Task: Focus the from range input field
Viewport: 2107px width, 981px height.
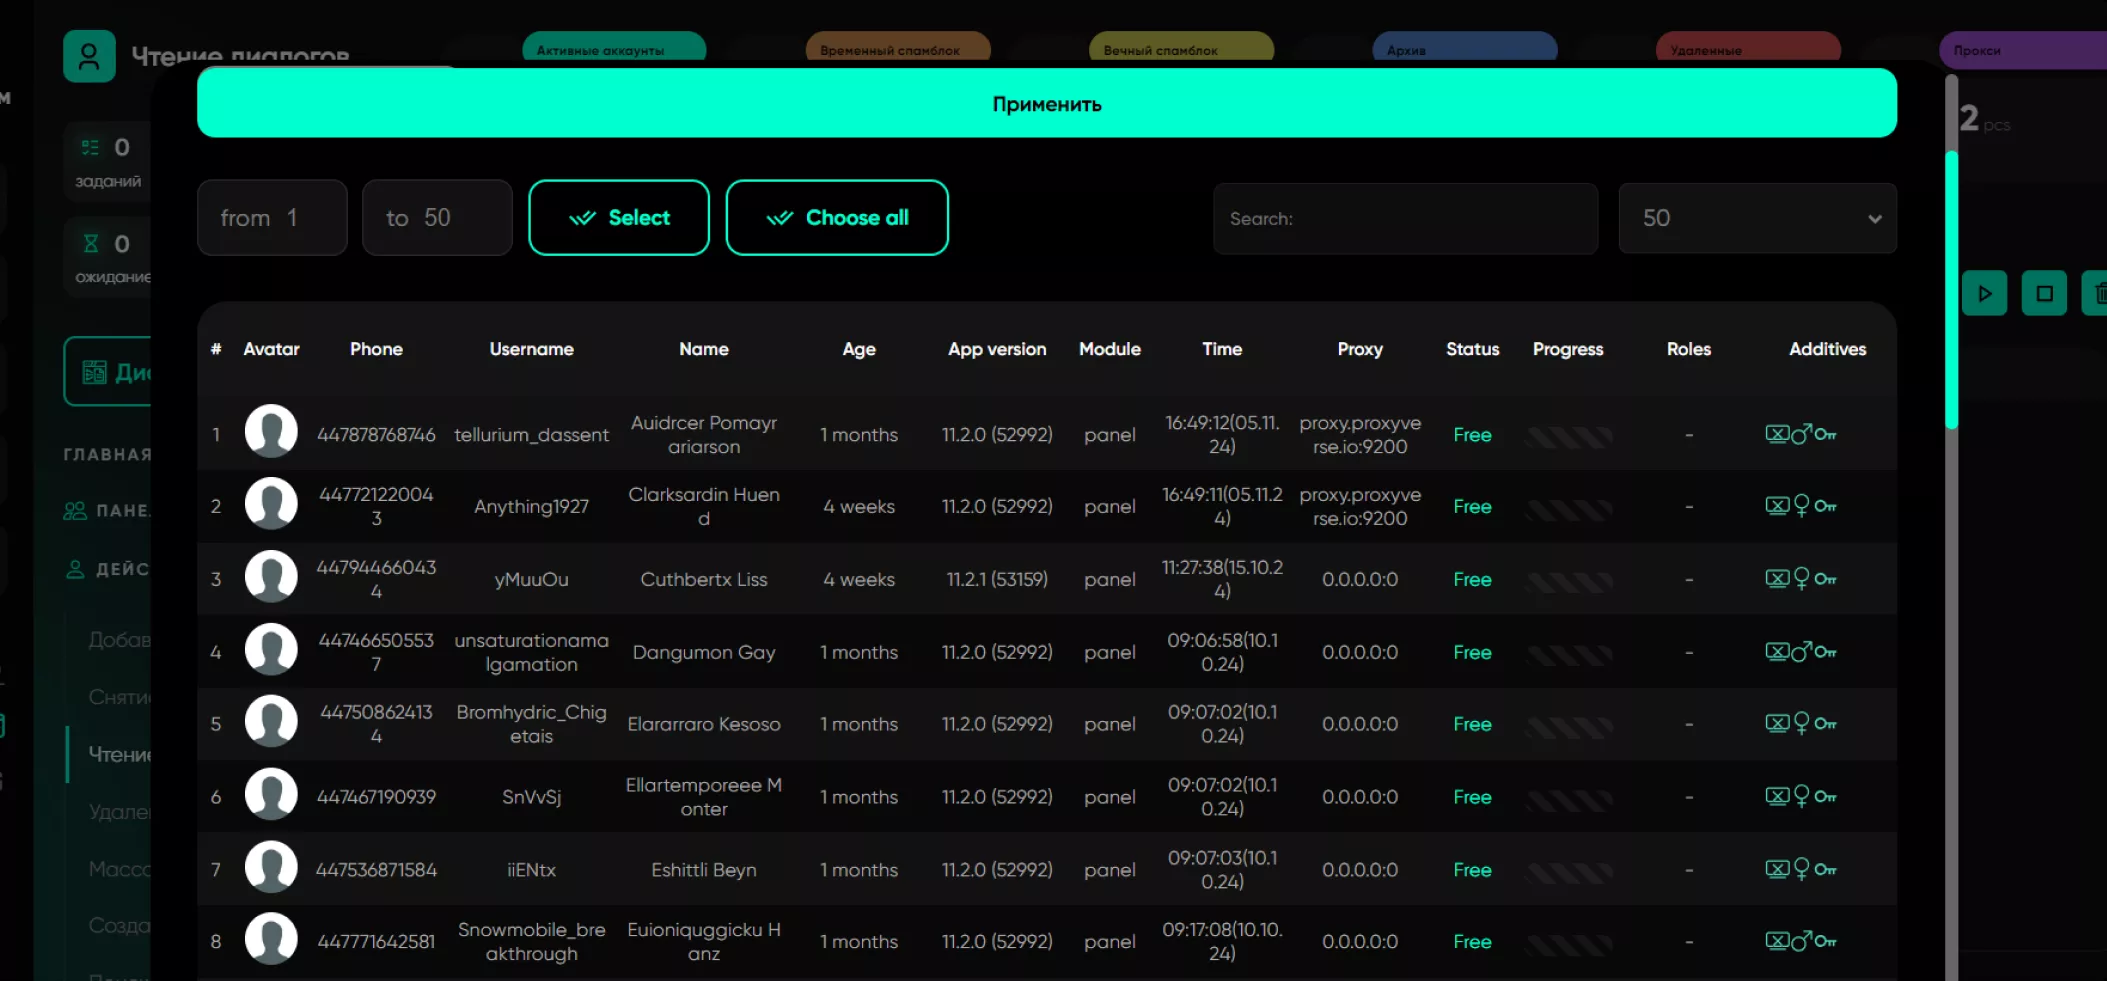Action: pos(272,218)
